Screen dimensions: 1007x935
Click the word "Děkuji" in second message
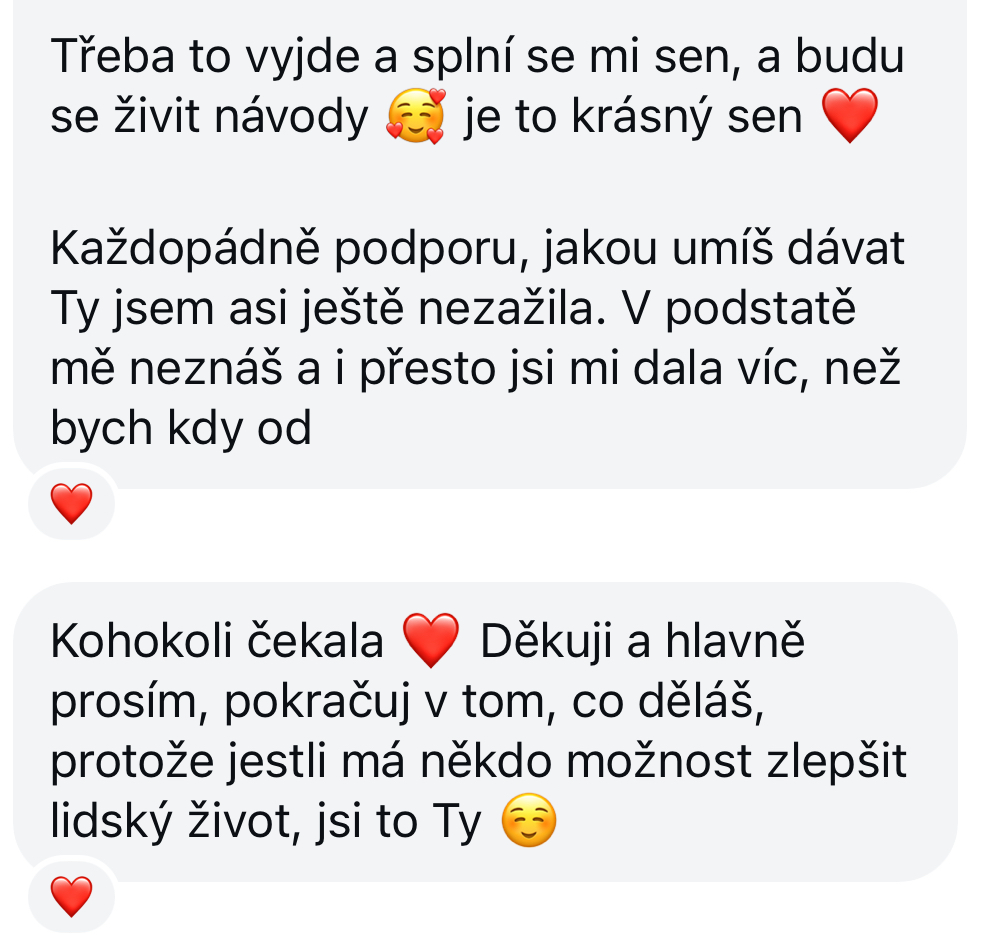pos(546,640)
